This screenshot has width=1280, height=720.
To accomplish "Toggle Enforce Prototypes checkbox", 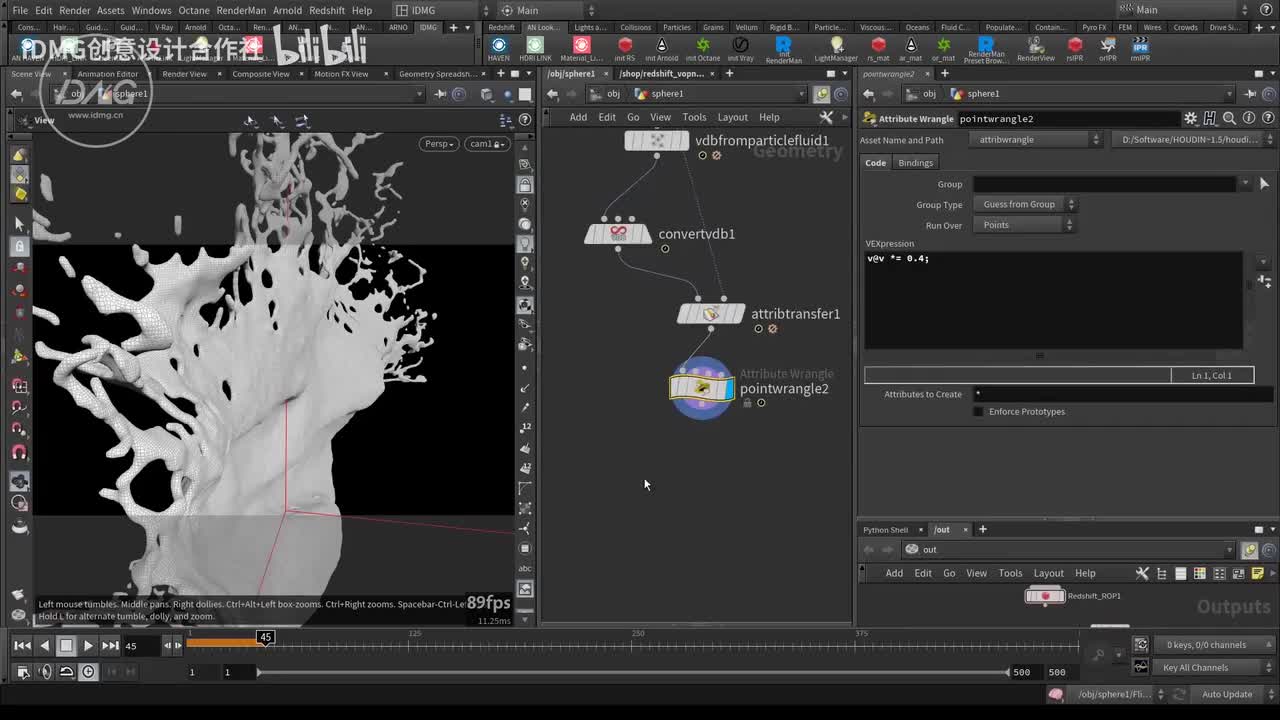I will 978,412.
